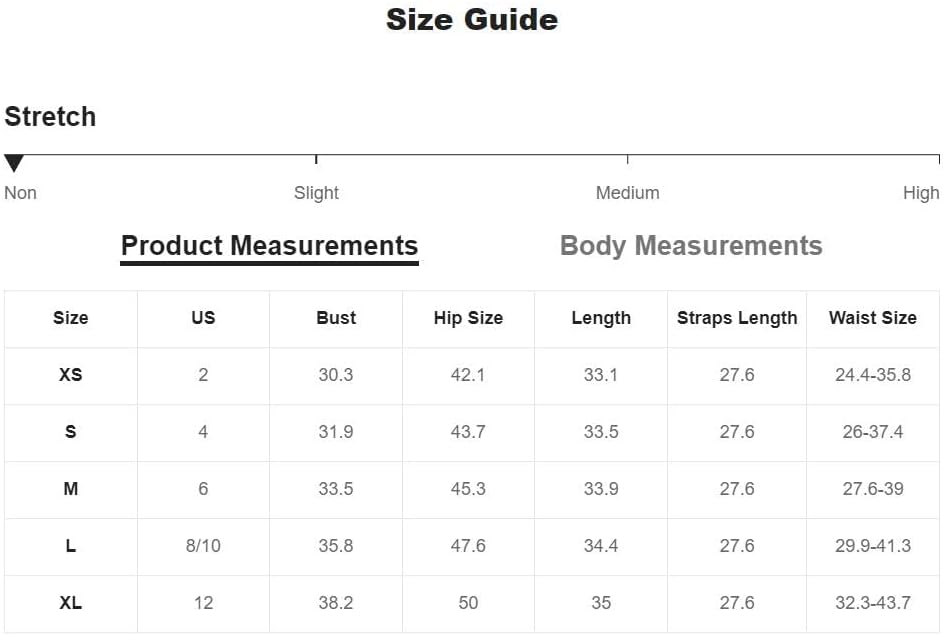Viewport: 943px width, 636px height.
Task: Click the Slight tick on stretch scale
Action: (316, 159)
